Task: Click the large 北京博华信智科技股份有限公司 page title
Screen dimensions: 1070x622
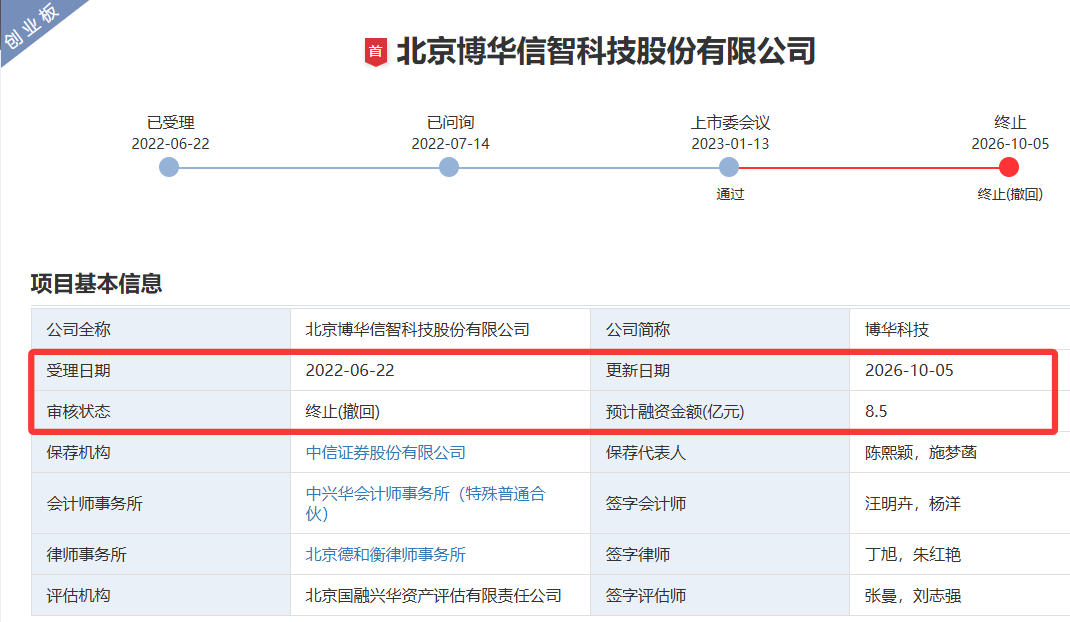Action: (x=606, y=51)
